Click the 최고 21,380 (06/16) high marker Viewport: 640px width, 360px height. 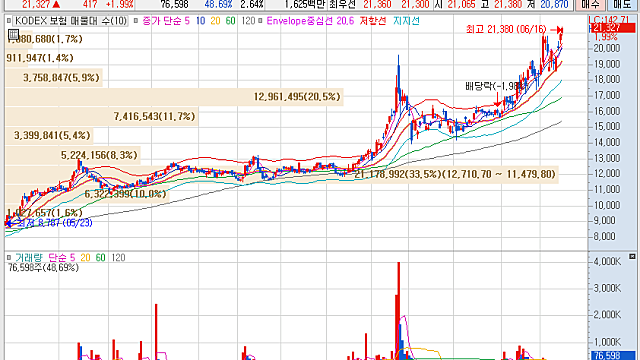point(514,29)
